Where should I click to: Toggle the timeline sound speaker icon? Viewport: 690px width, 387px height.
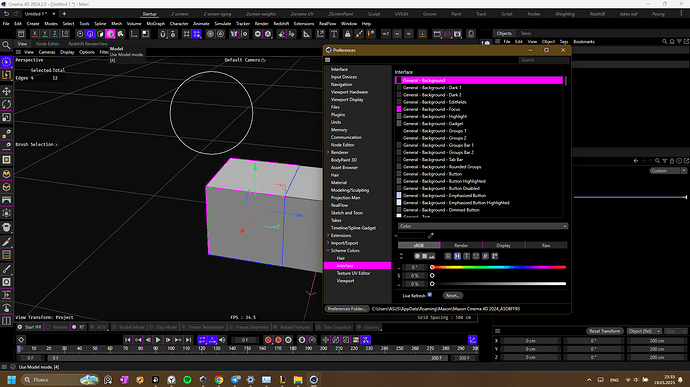click(222, 340)
